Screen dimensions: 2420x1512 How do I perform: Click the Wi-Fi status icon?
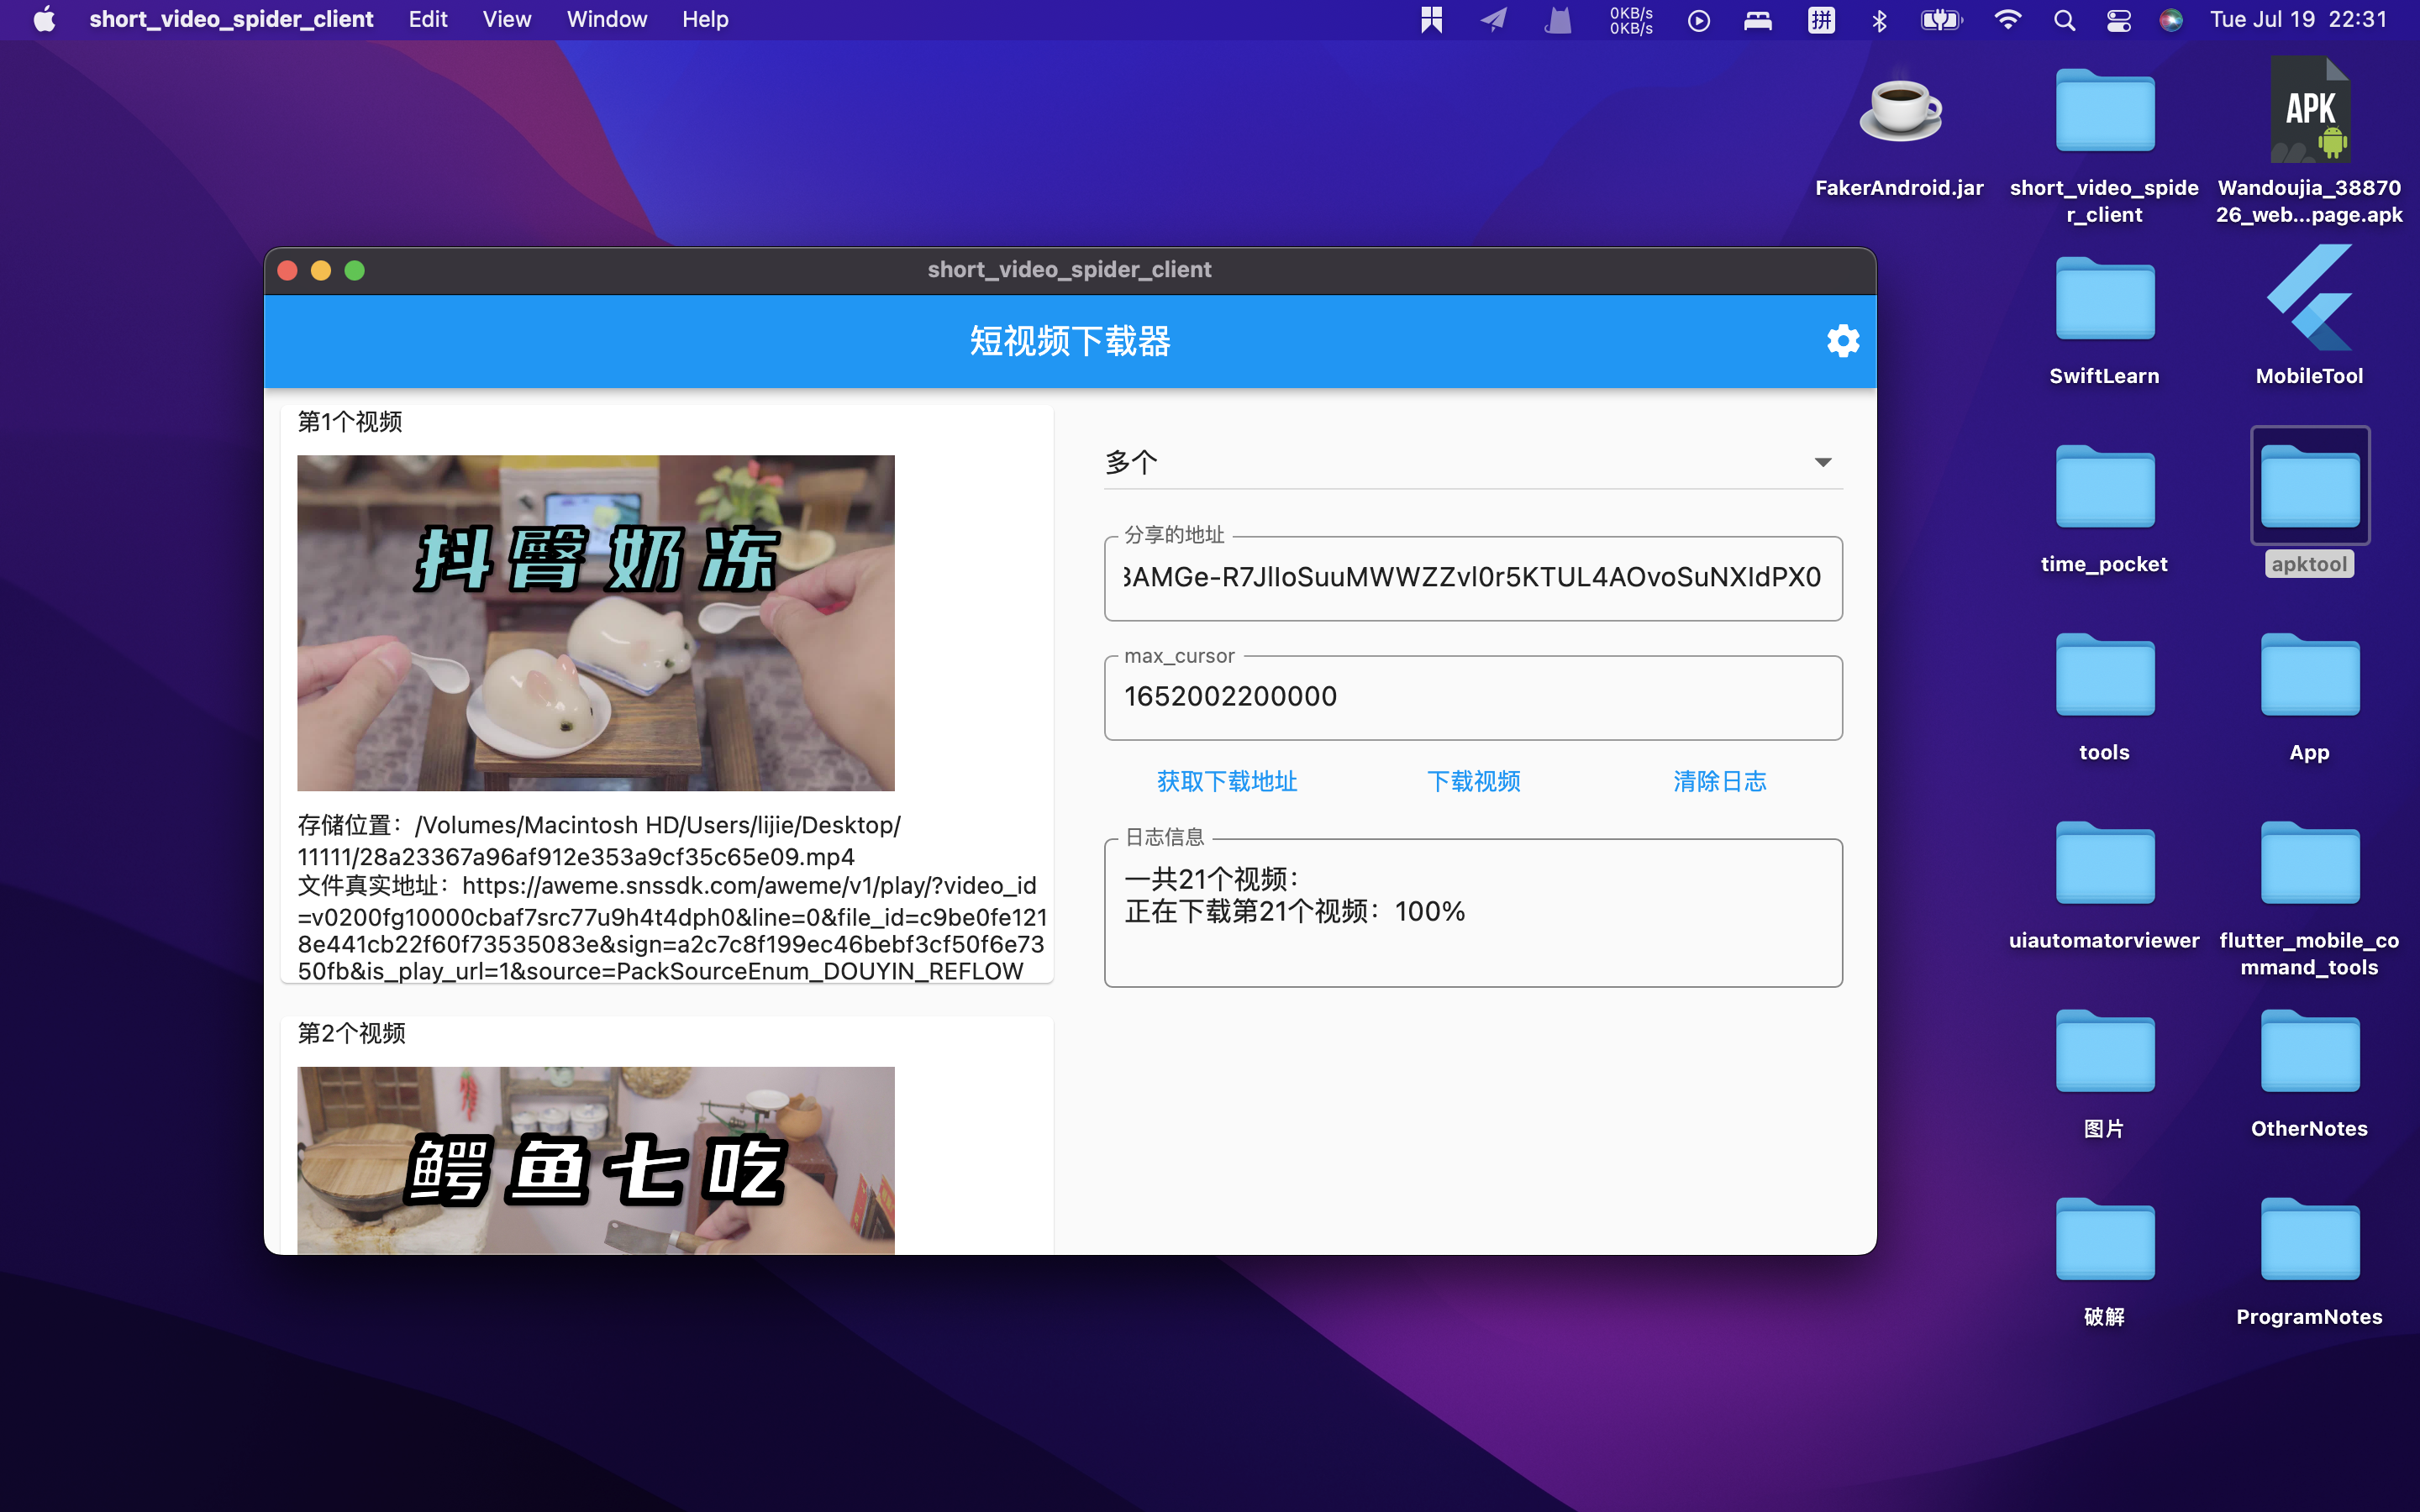coord(2007,19)
